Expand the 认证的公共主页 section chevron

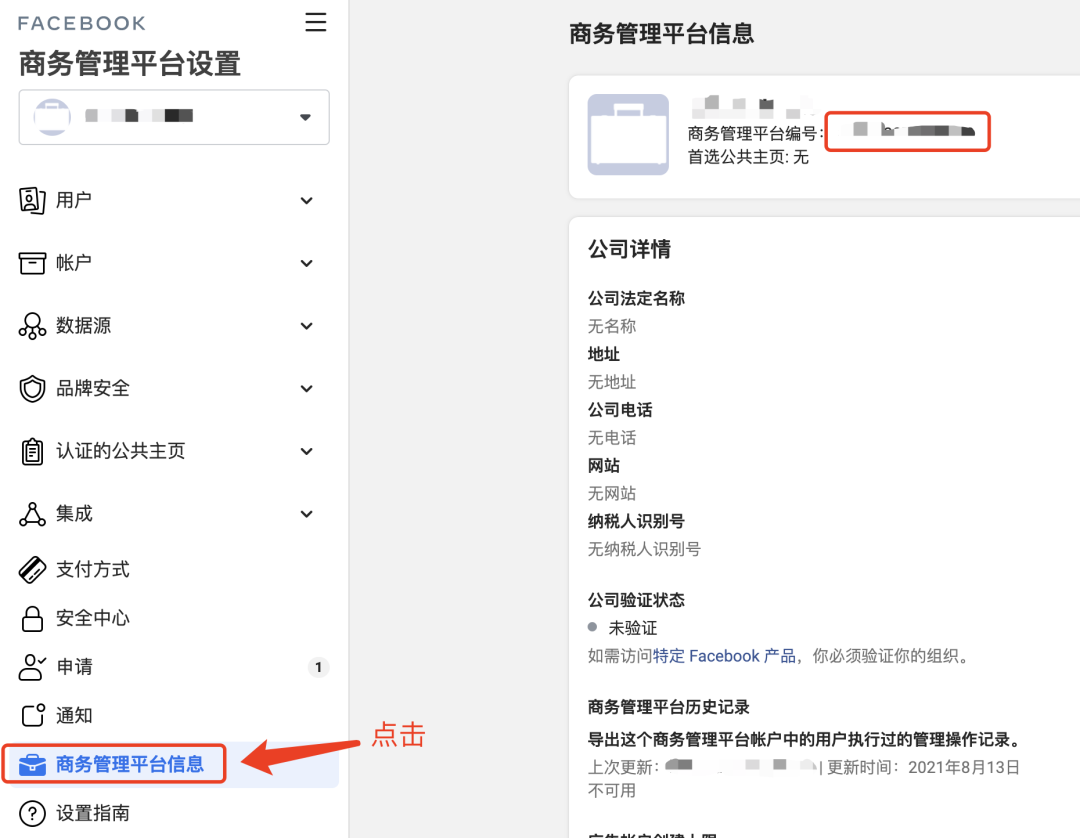point(307,451)
